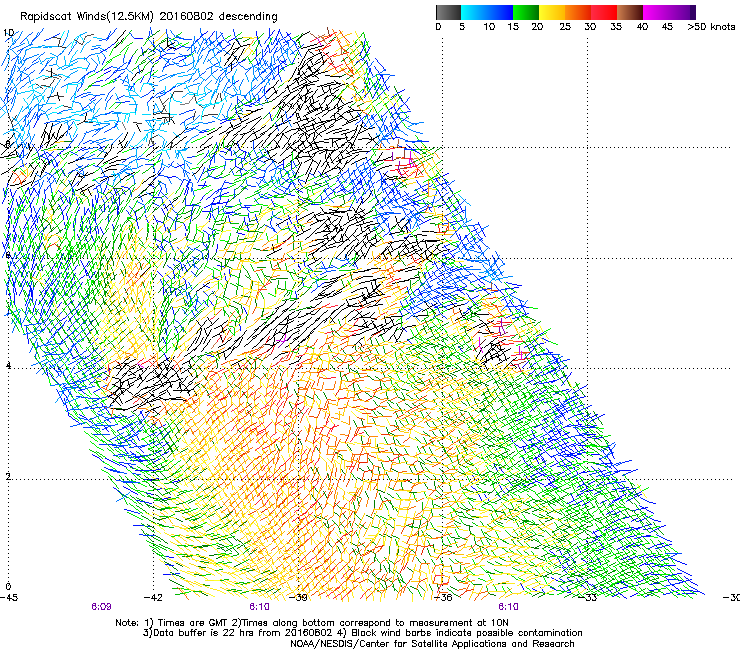The width and height of the screenshot is (740, 650).
Task: Click the orange 25-30 knots legend swatch
Action: pyautogui.click(x=578, y=12)
